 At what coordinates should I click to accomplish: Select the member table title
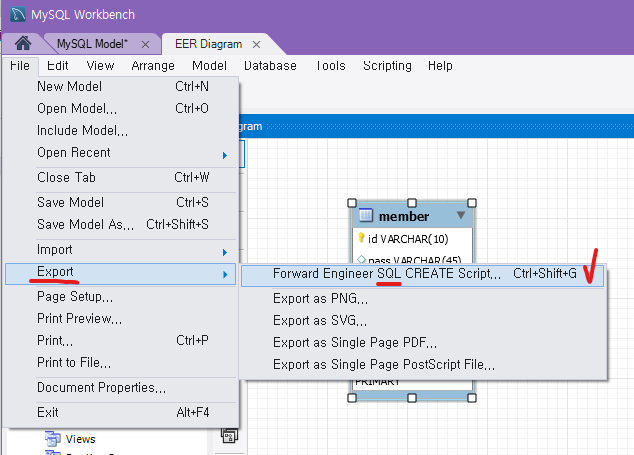(x=404, y=216)
